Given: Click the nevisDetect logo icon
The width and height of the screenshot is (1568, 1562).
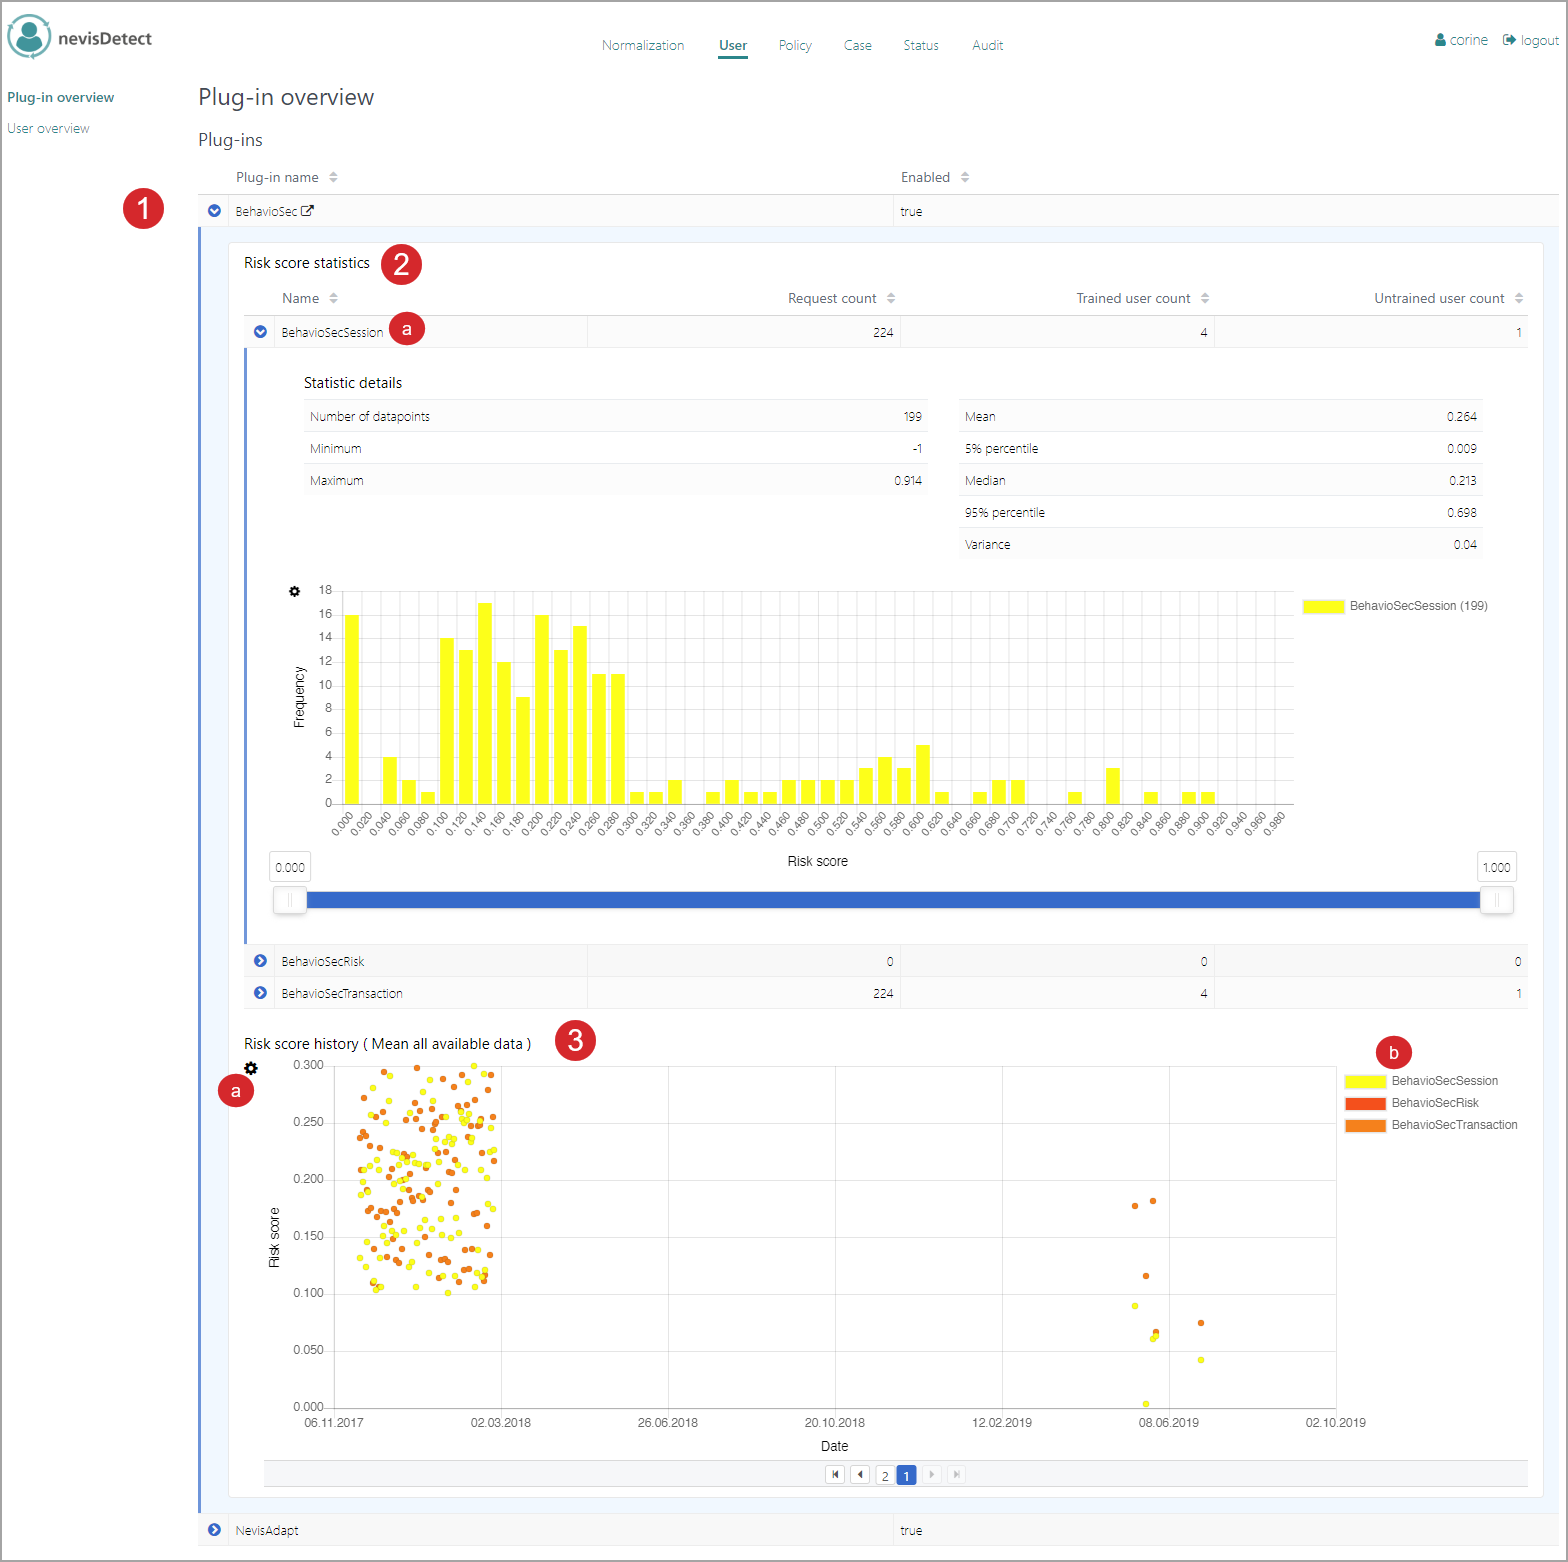Looking at the screenshot, I should pyautogui.click(x=29, y=37).
